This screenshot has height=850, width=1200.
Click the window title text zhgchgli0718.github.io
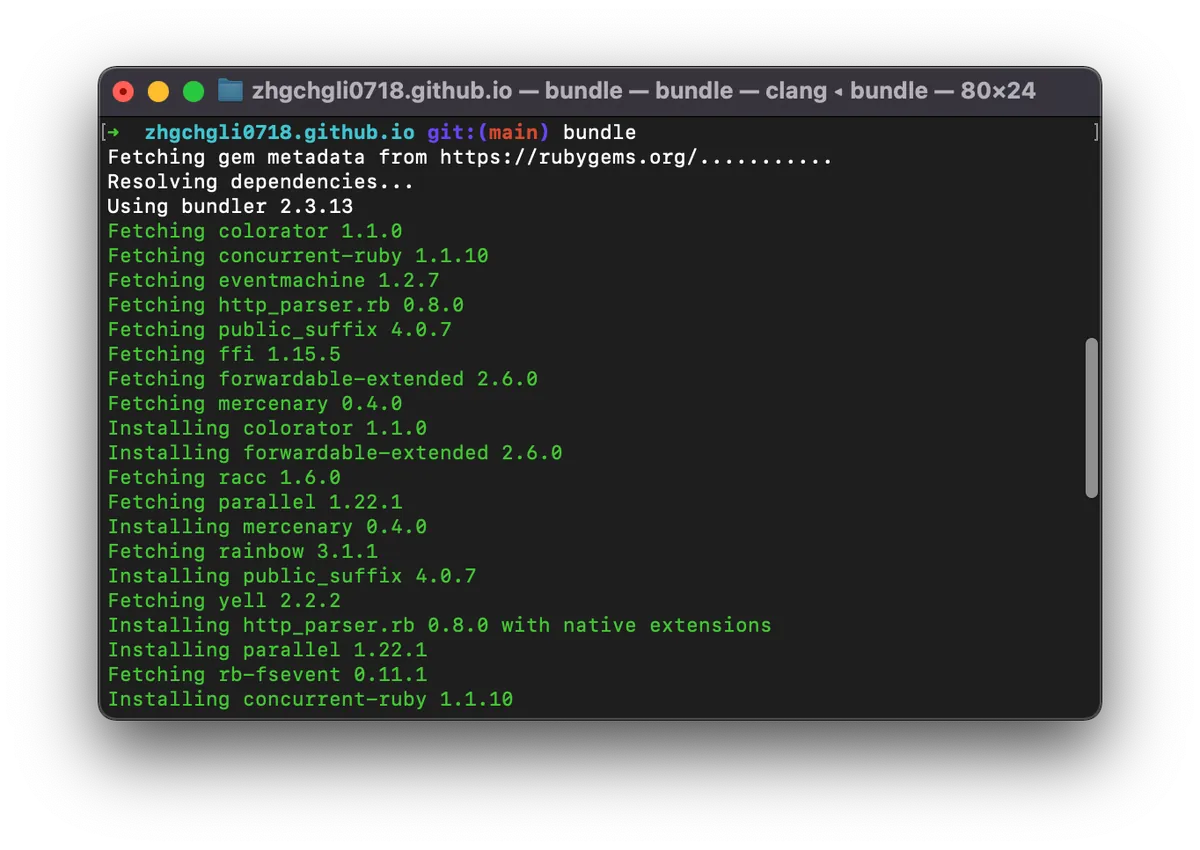[x=382, y=91]
